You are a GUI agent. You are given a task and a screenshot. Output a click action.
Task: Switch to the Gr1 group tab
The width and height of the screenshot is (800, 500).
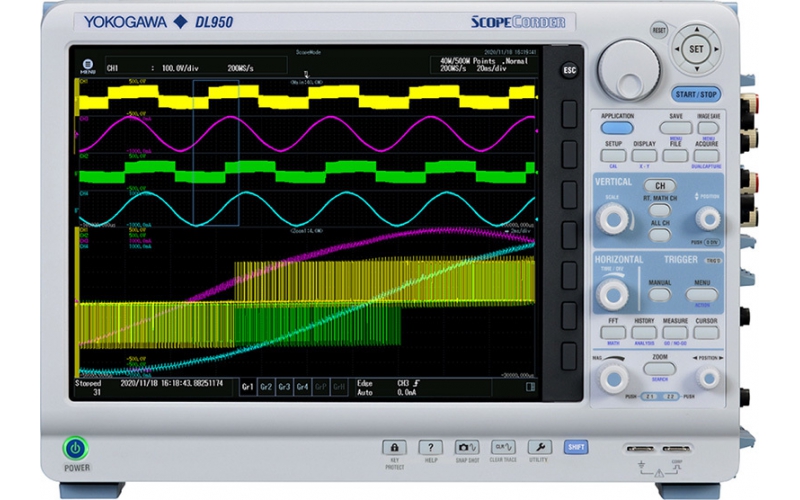(x=247, y=387)
